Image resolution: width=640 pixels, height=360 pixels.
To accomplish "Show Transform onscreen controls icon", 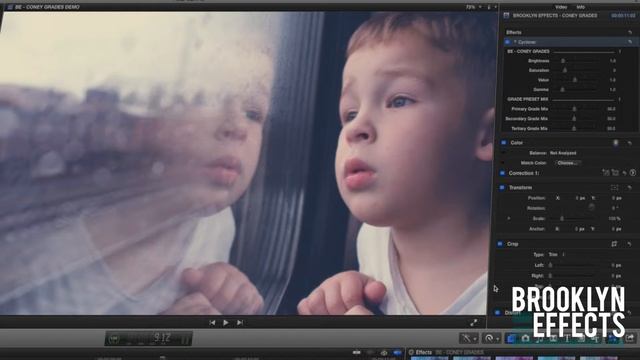I will tap(614, 188).
